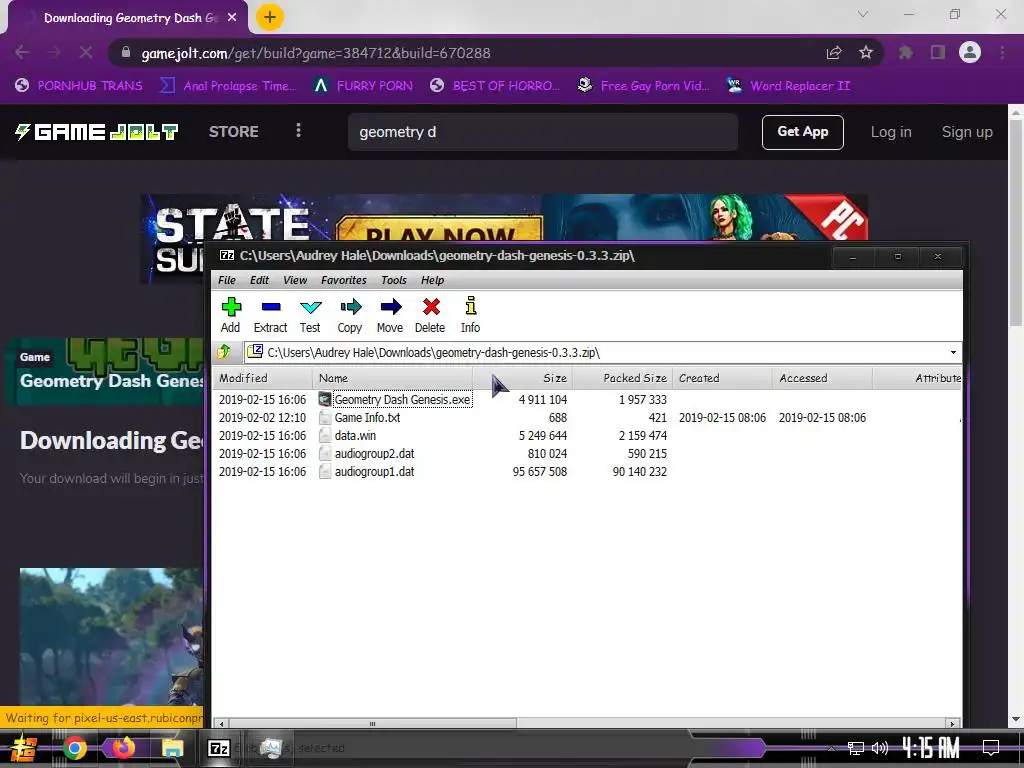Open Chrome extensions puzzle icon
The width and height of the screenshot is (1024, 768).
(905, 53)
